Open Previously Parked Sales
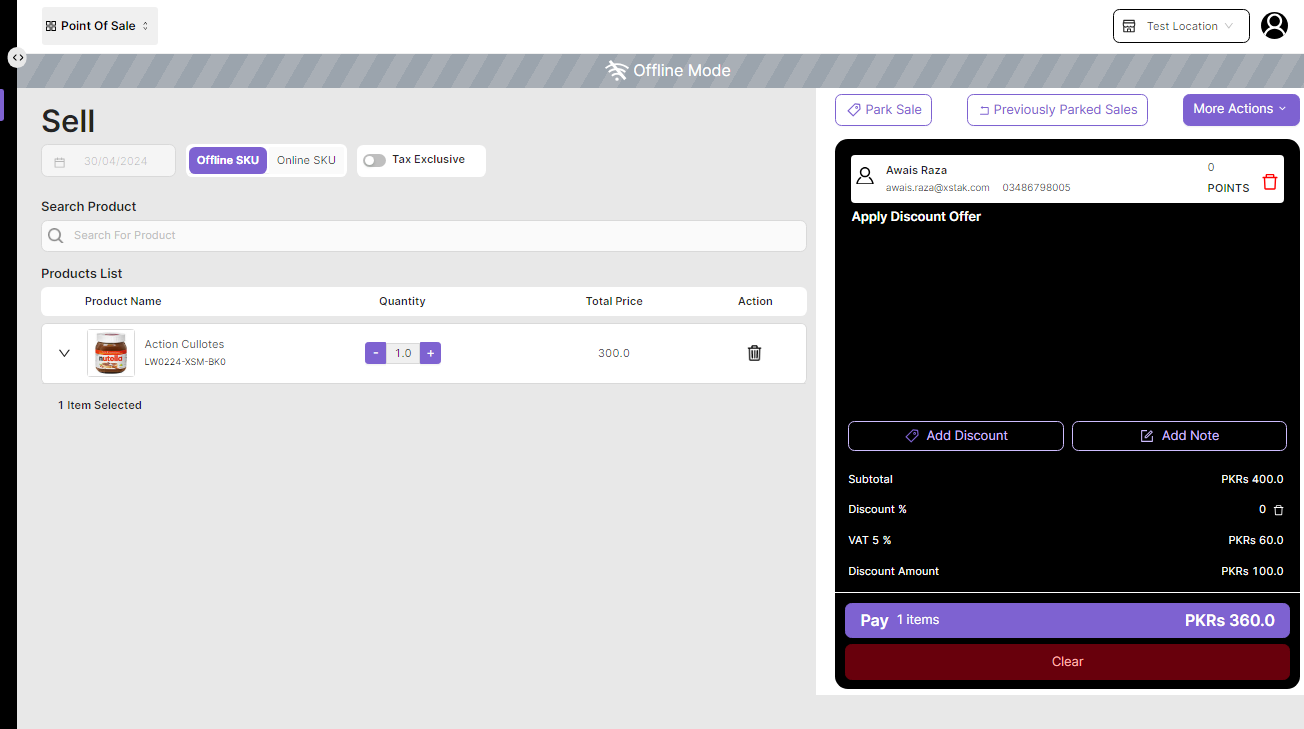 coord(1057,110)
